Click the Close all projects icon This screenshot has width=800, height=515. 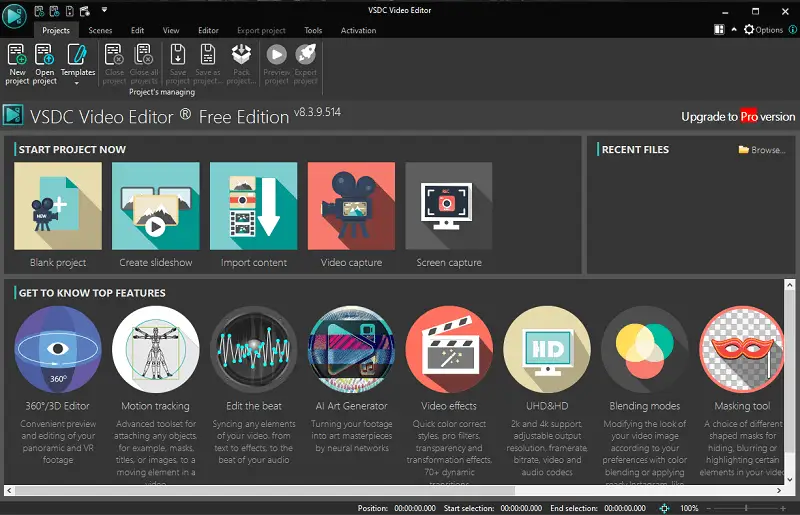(x=144, y=55)
